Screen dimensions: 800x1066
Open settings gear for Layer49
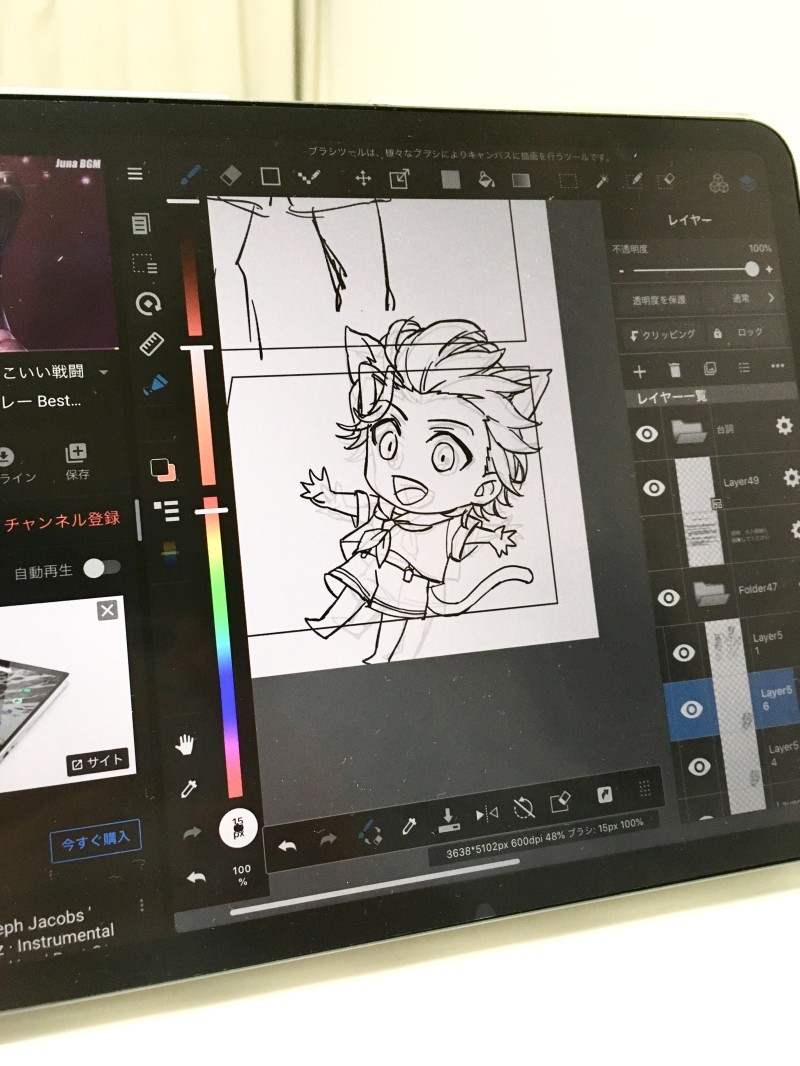click(791, 477)
